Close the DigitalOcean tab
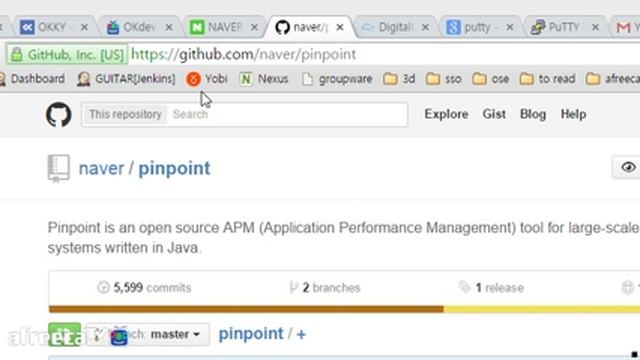Screen dimensions: 640x360 [425, 27]
